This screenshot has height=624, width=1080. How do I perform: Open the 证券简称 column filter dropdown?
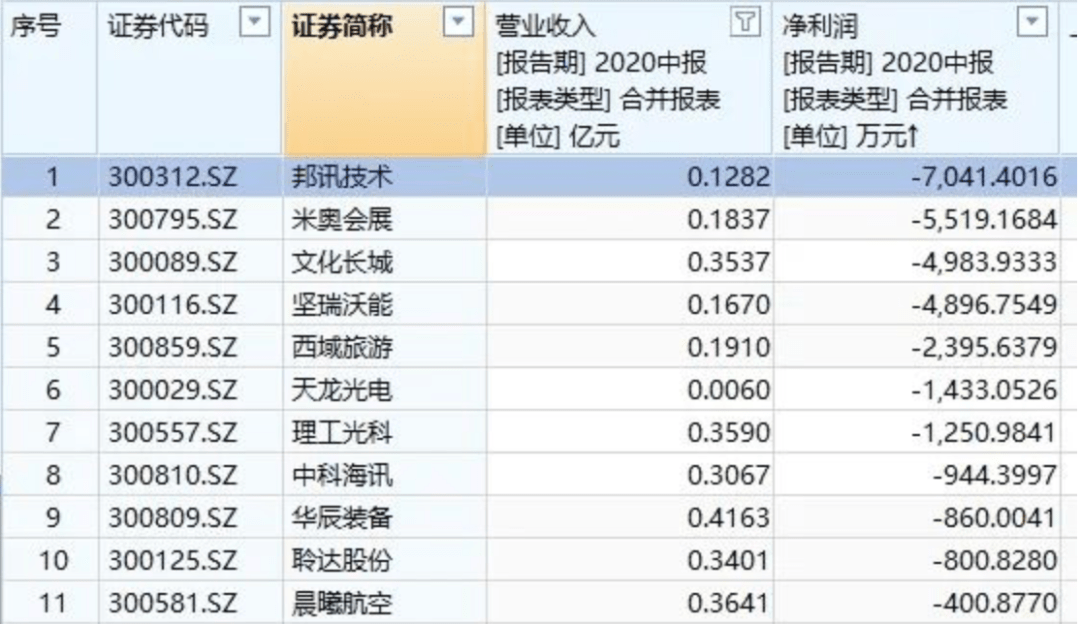pyautogui.click(x=458, y=23)
